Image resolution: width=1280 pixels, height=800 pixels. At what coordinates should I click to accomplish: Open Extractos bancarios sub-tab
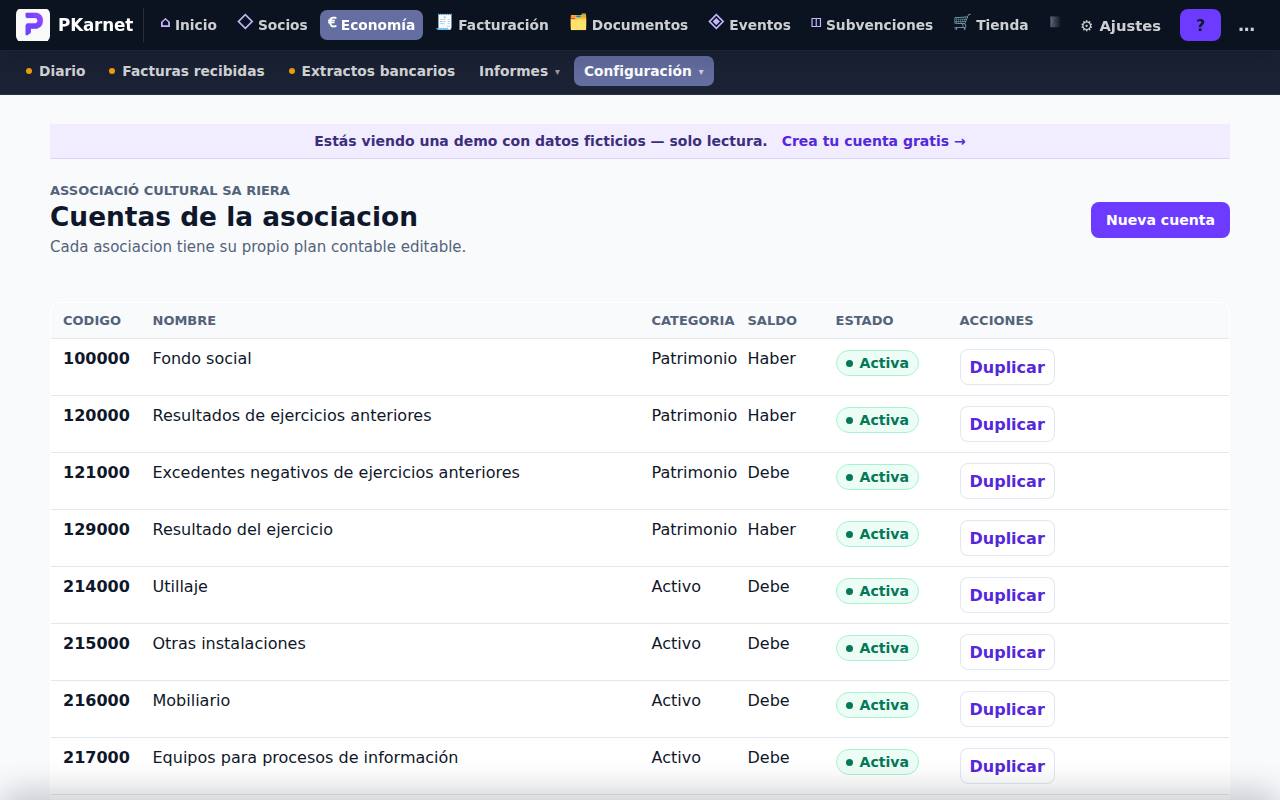point(371,71)
